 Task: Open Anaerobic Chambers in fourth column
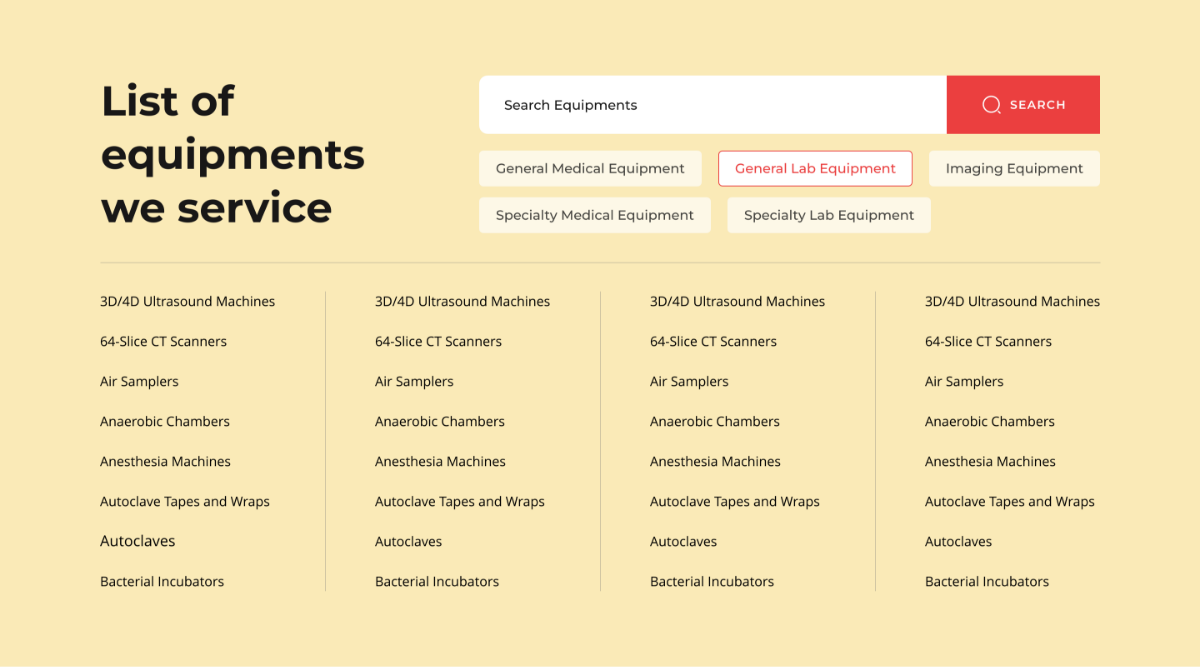(x=990, y=422)
